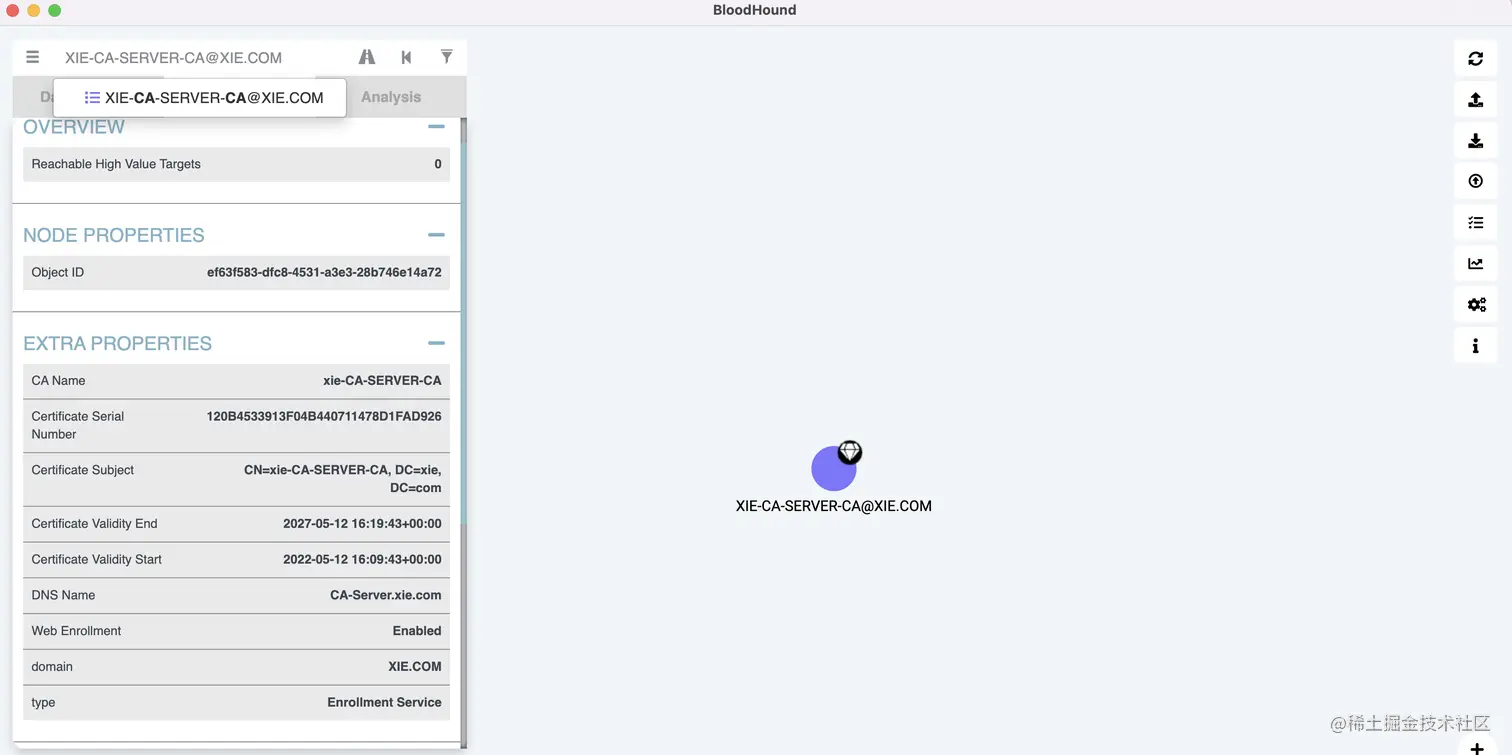Click the back arrow icon

tap(406, 57)
